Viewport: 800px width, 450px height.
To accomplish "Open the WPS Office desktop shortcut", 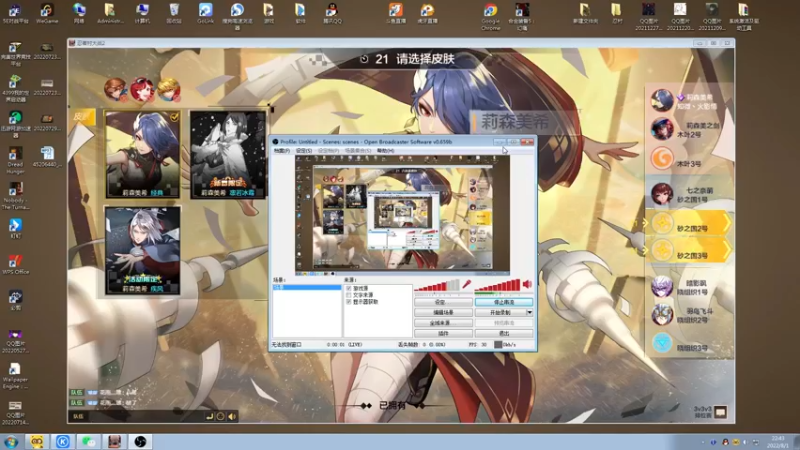I will pyautogui.click(x=15, y=265).
